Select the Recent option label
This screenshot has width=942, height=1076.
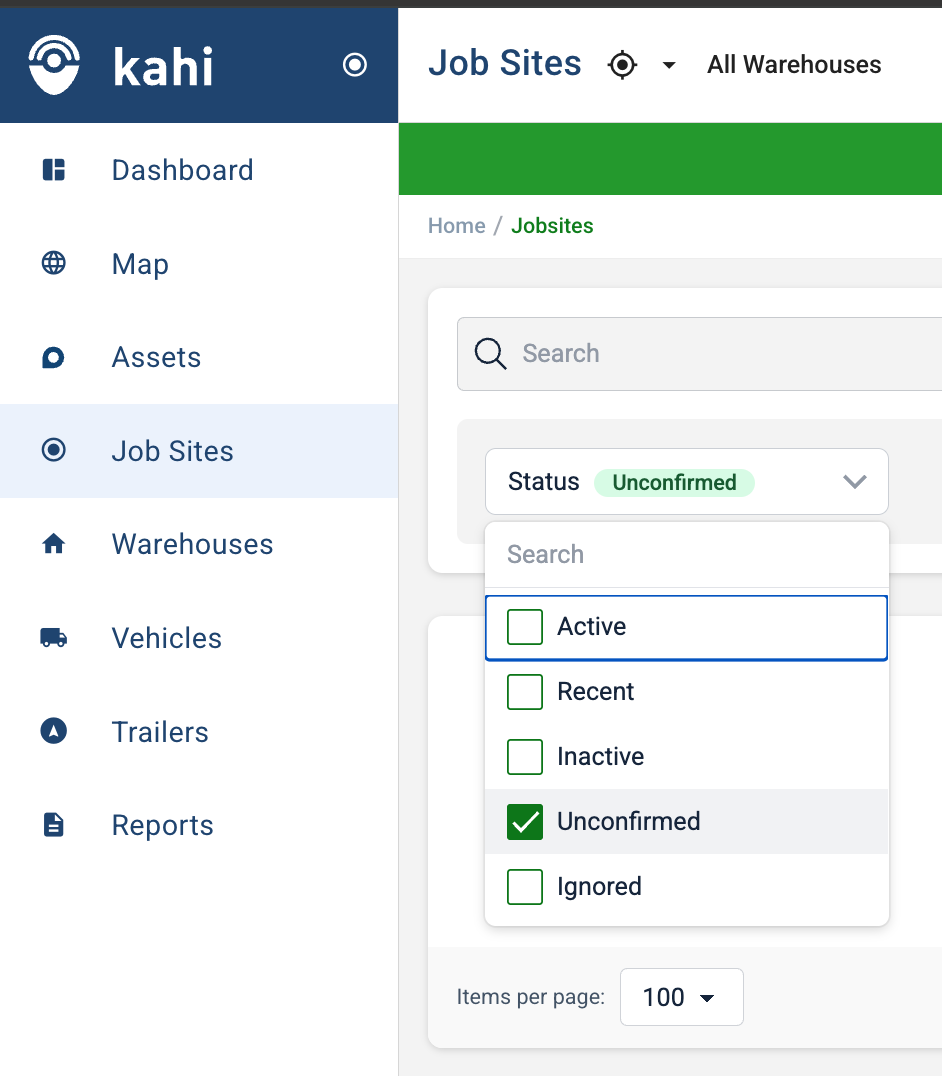coord(596,692)
